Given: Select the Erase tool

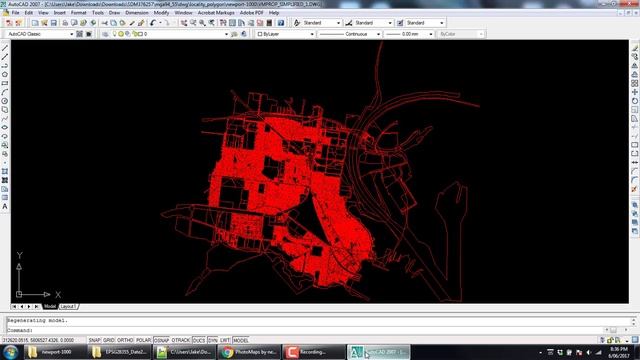Looking at the screenshot, I should 635,48.
